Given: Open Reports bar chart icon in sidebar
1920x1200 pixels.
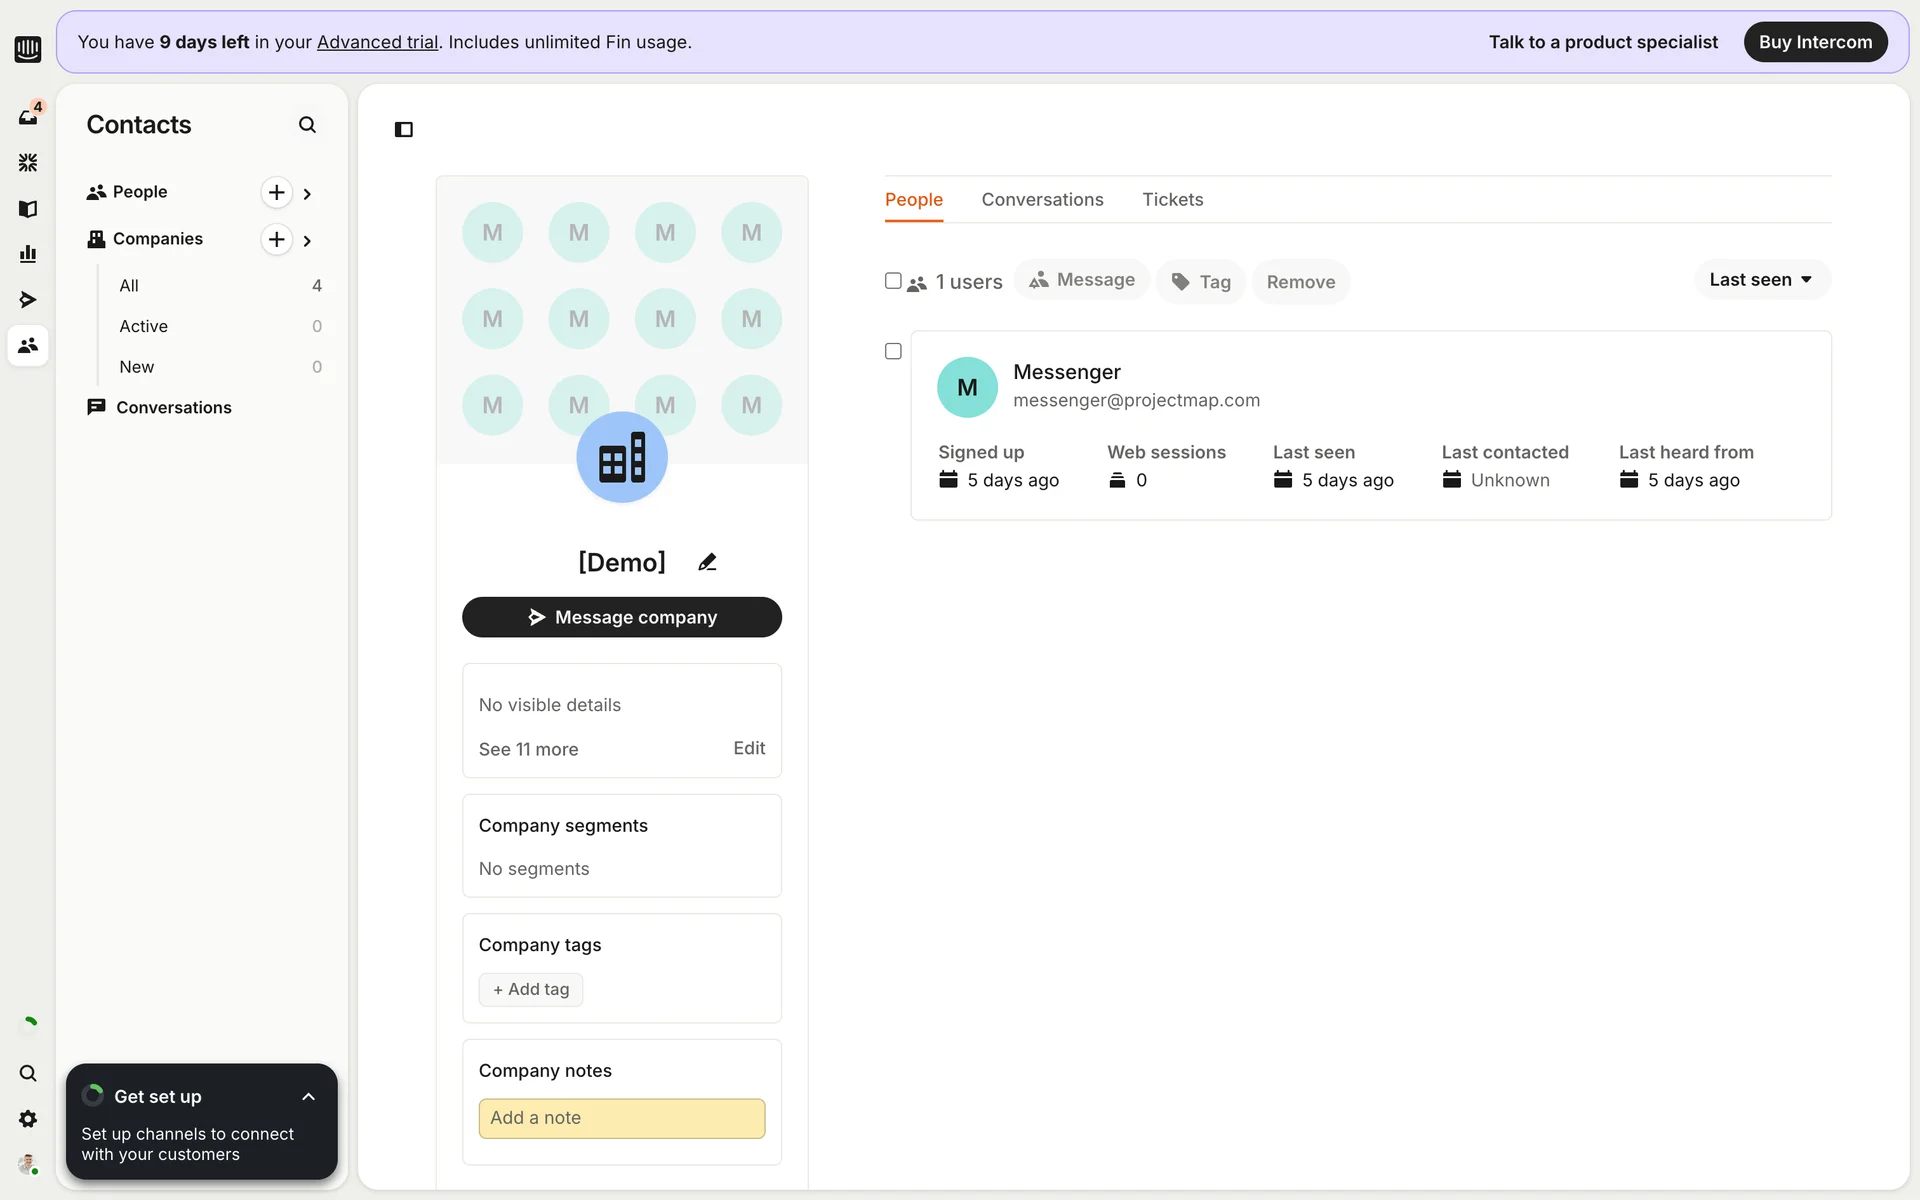Looking at the screenshot, I should point(28,254).
